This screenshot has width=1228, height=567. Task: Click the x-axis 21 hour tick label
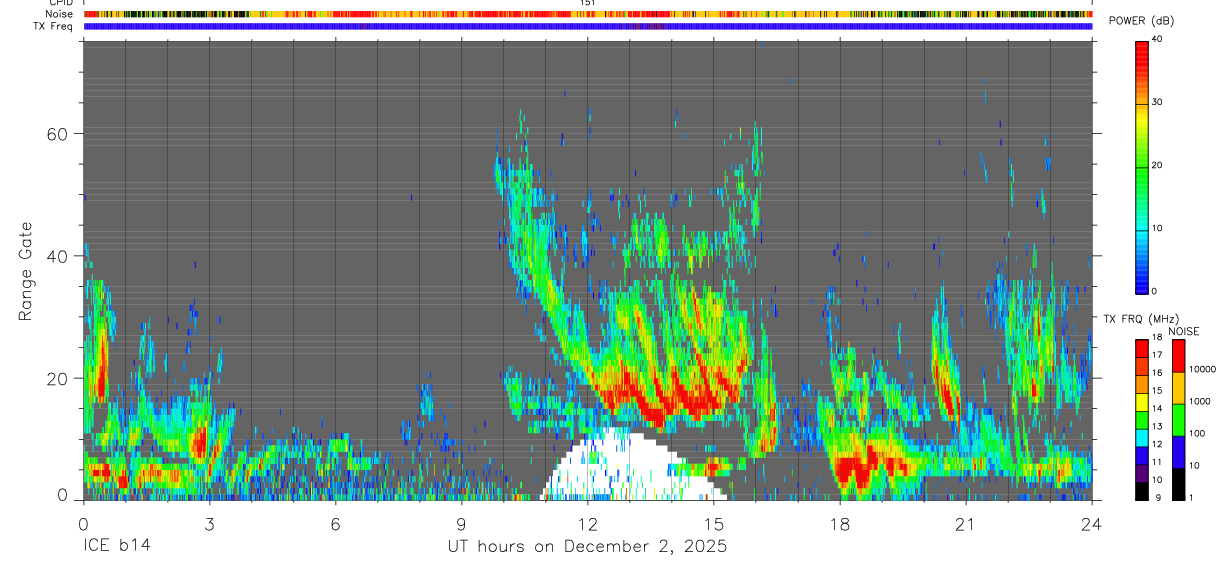966,524
